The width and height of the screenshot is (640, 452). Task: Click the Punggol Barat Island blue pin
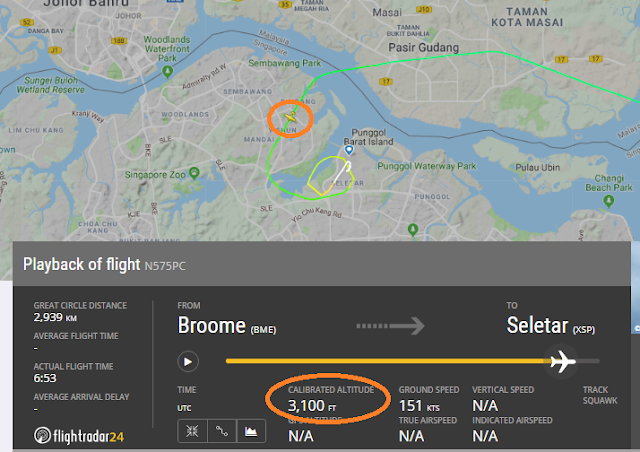pos(349,150)
